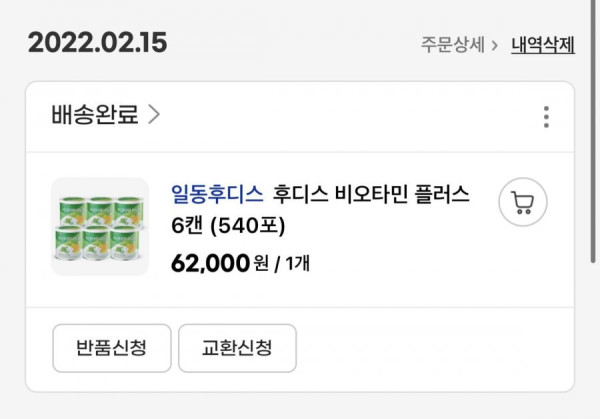Click the page scrollbar on the right edge
Viewport: 600px width, 419px height.
click(x=593, y=130)
